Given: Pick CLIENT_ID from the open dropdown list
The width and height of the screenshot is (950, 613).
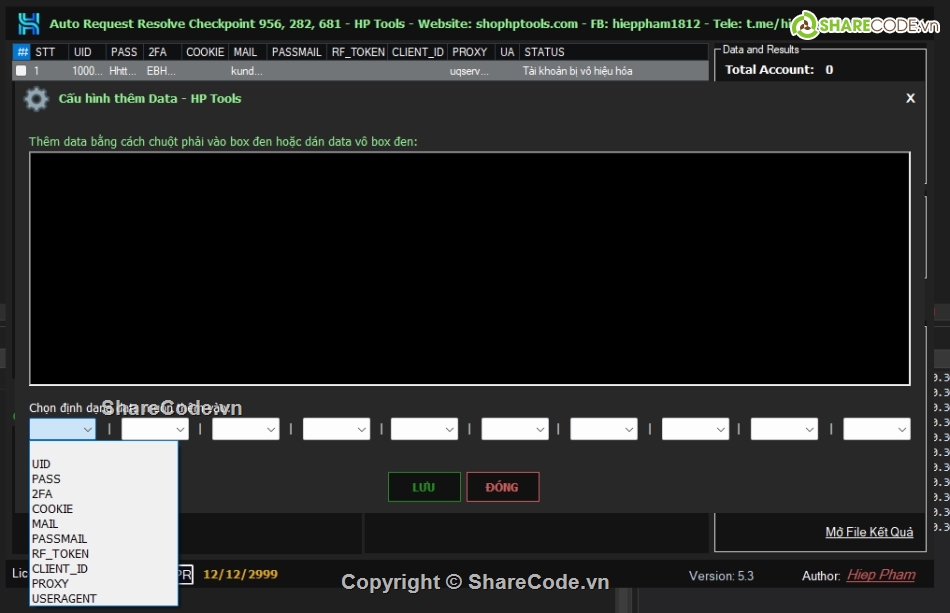Looking at the screenshot, I should click(104, 569).
